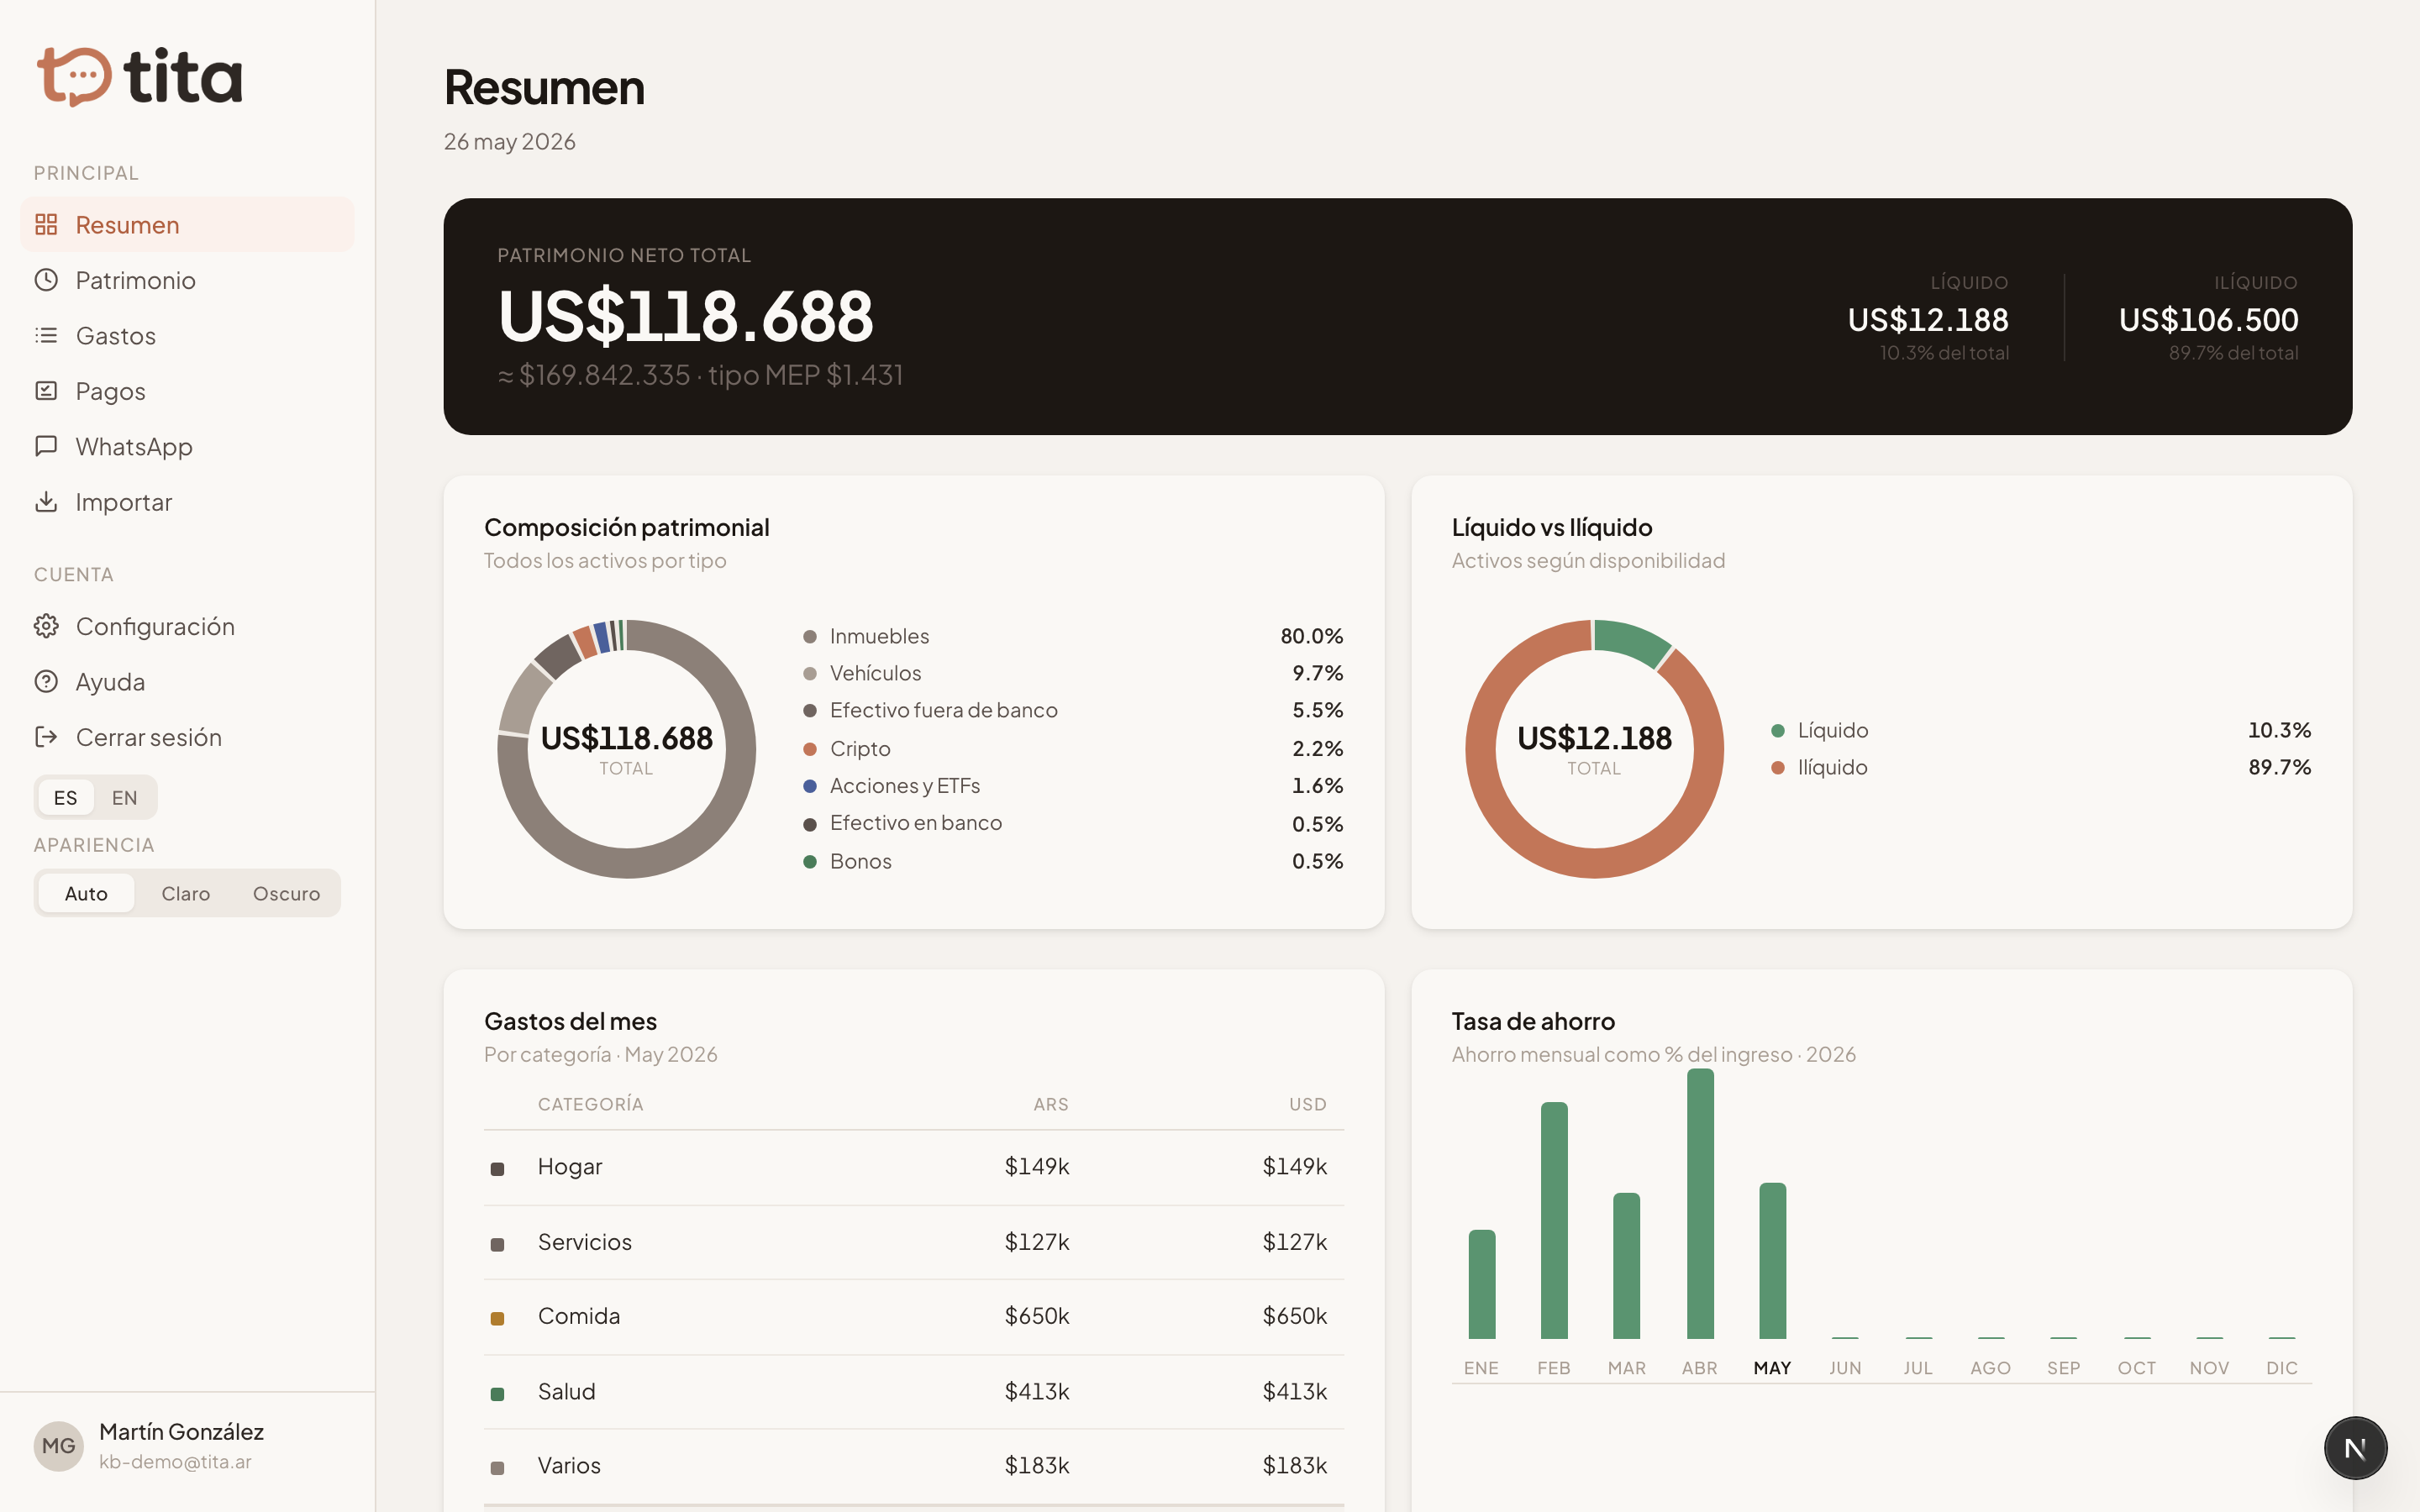Click the Servicios expense row
Screen dimensions: 2420x1512
pyautogui.click(x=914, y=1242)
